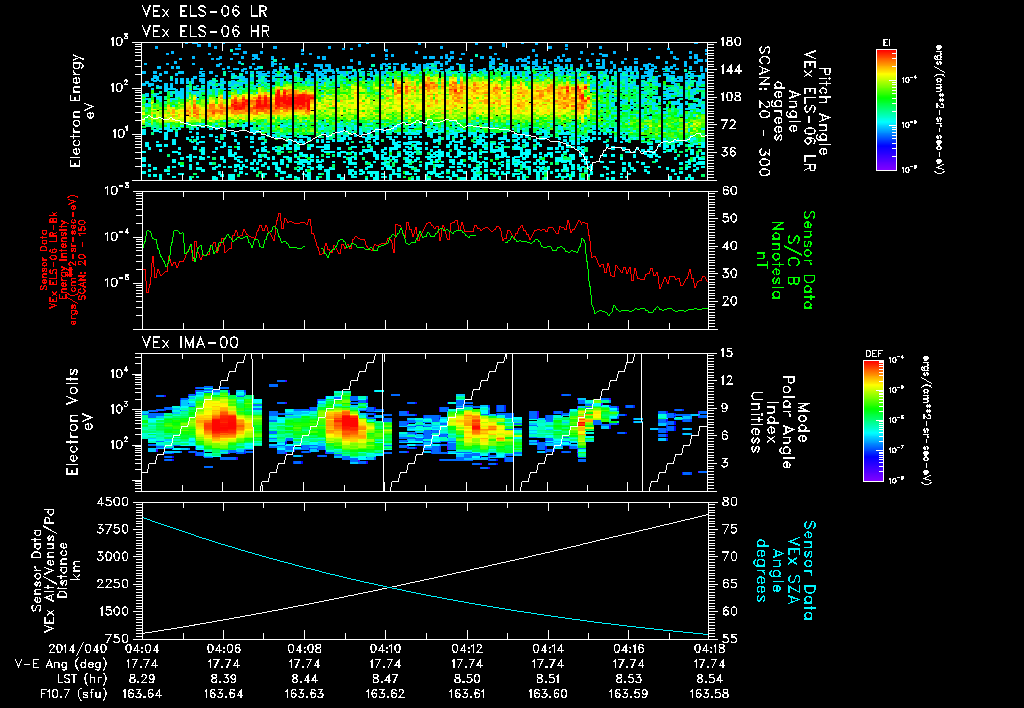Click the LST value '8.54'
The width and height of the screenshot is (1024, 708).
[x=709, y=679]
